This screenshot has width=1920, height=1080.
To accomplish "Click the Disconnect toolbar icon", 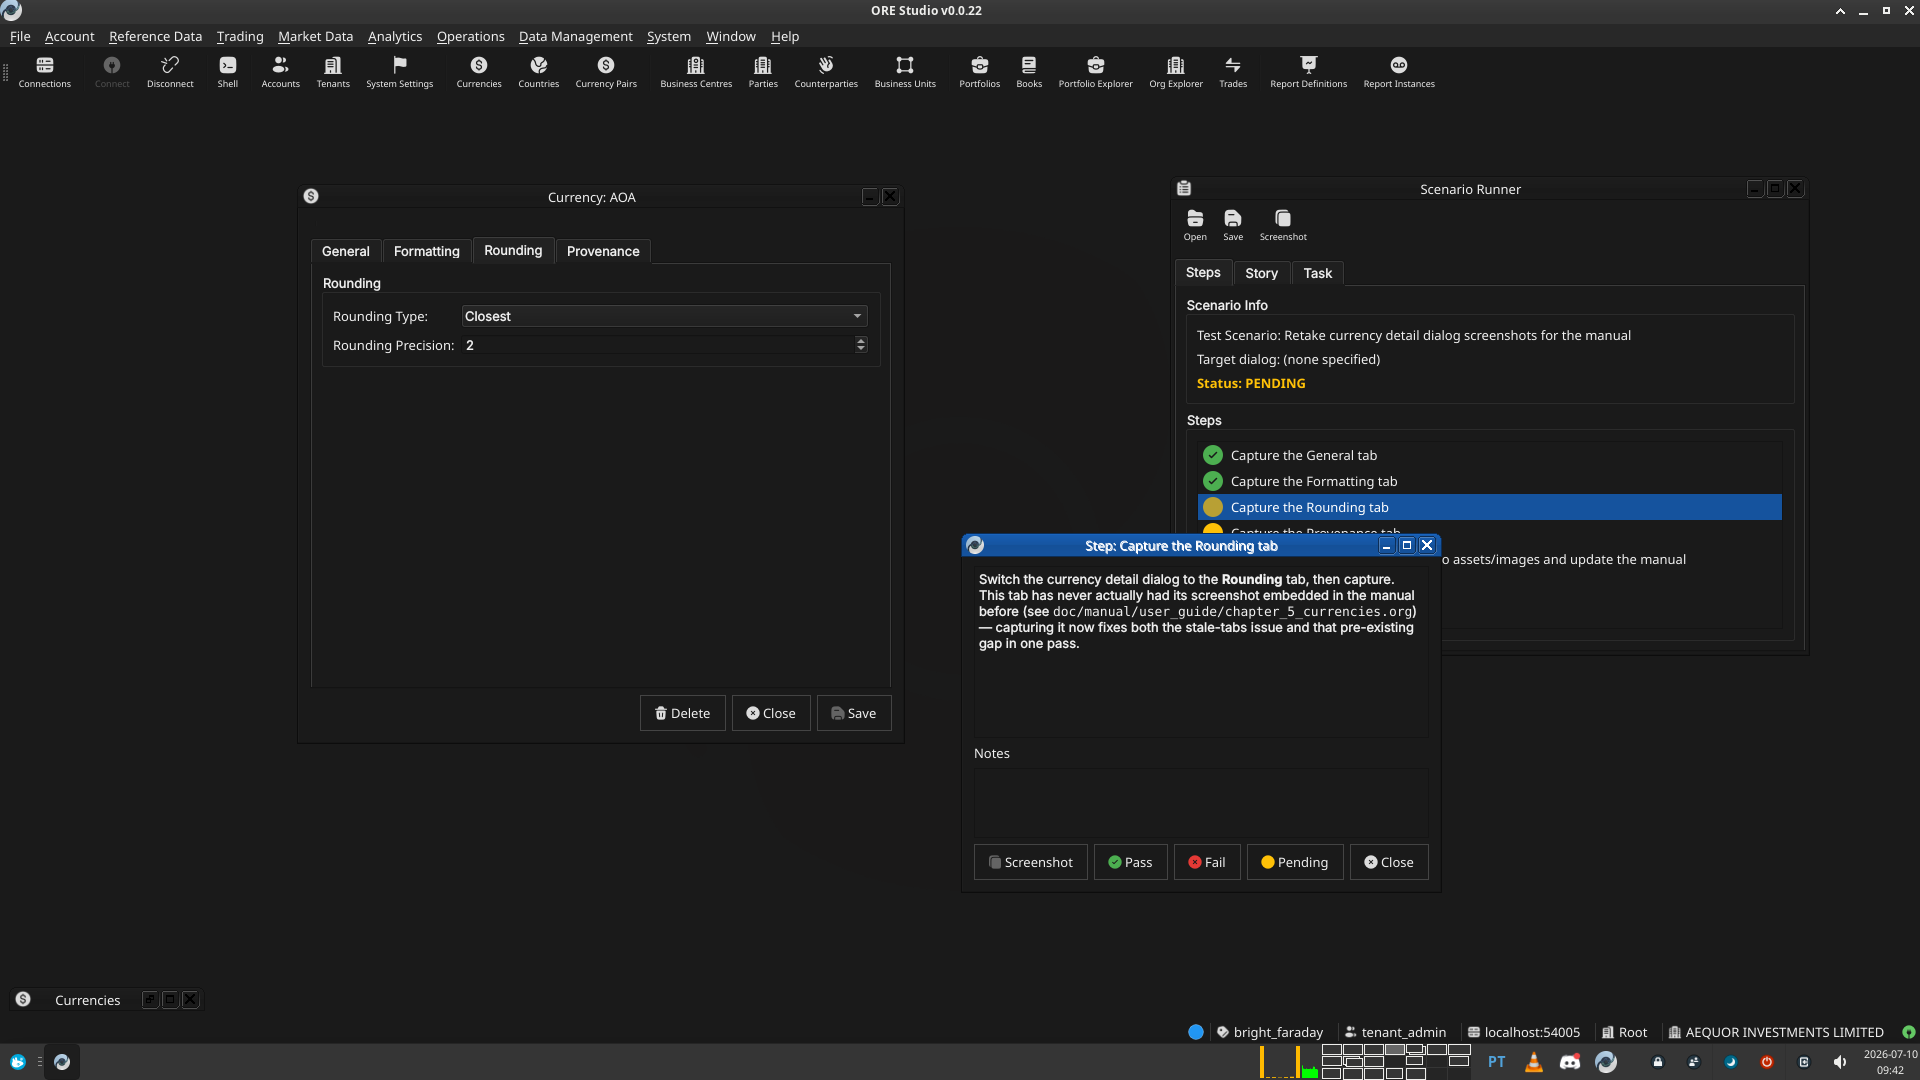I will pos(170,72).
